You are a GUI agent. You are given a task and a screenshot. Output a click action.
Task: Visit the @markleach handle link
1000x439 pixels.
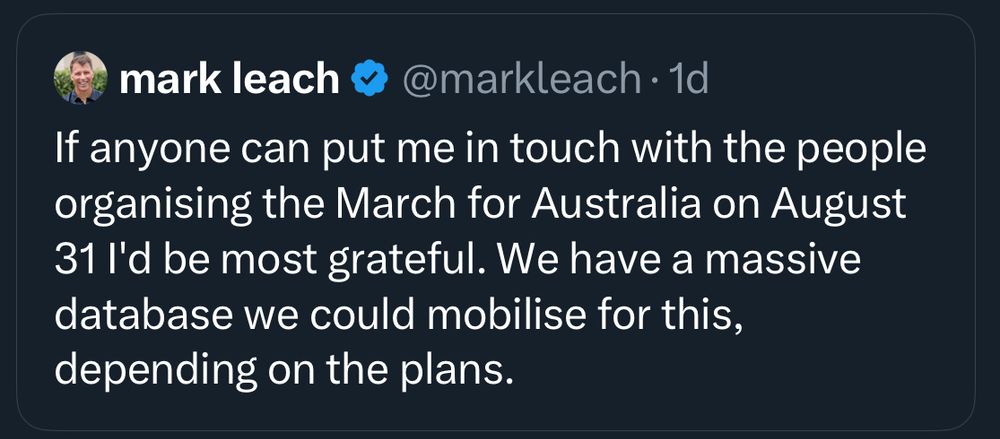[x=521, y=79]
